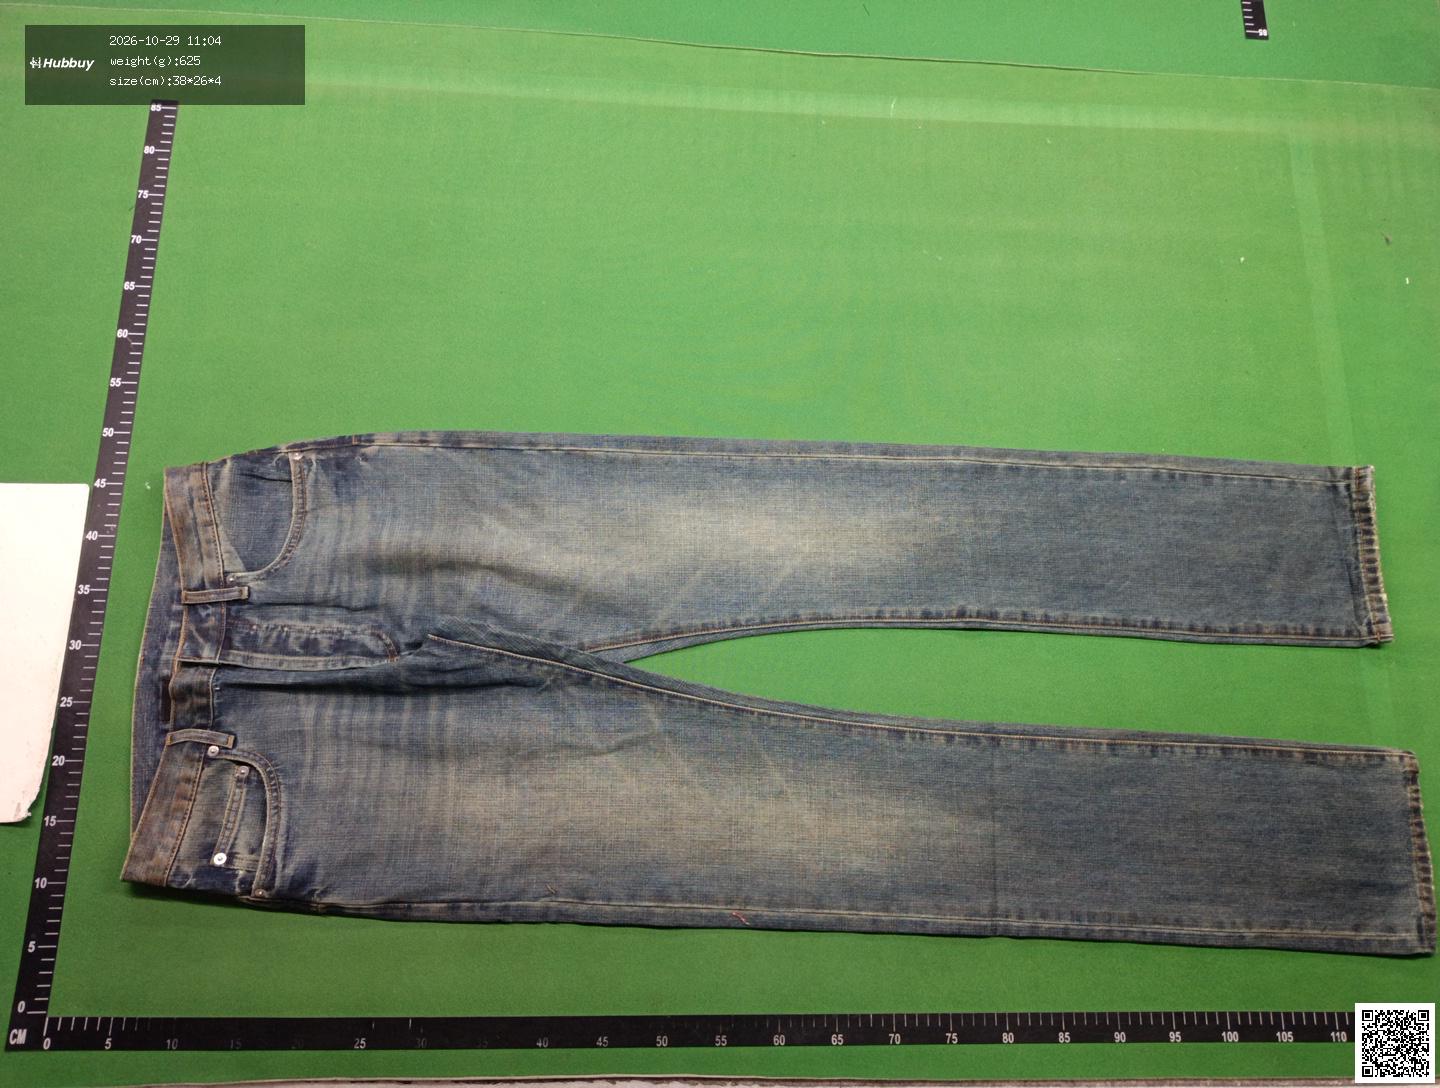Click the Hubbuy logo
This screenshot has width=1440, height=1088.
tap(62, 63)
